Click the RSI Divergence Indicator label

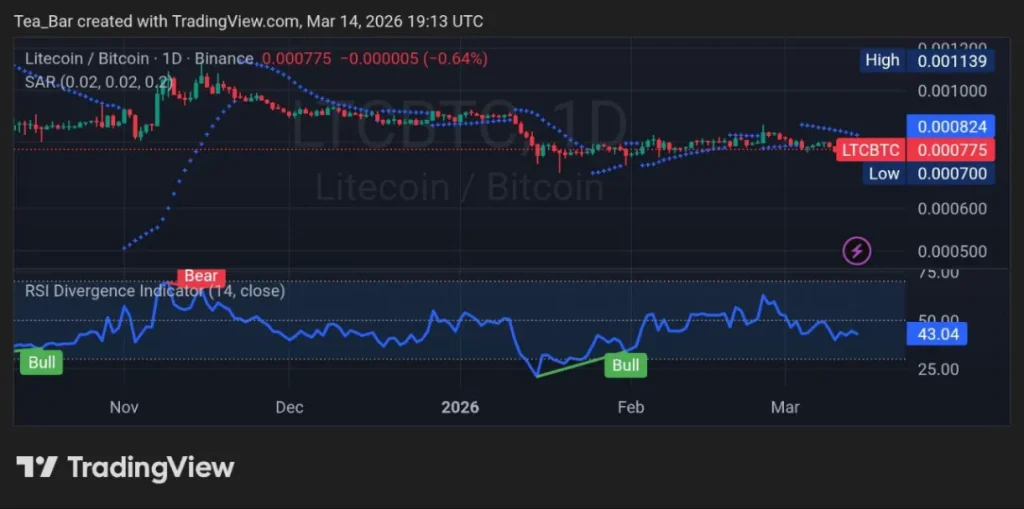pyautogui.click(x=155, y=291)
